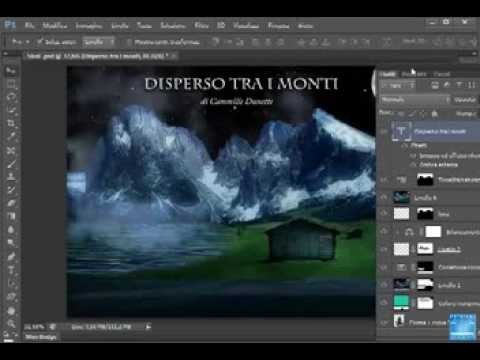480x360 pixels.
Task: Select the Path Selection tool
Action: pyautogui.click(x=11, y=283)
